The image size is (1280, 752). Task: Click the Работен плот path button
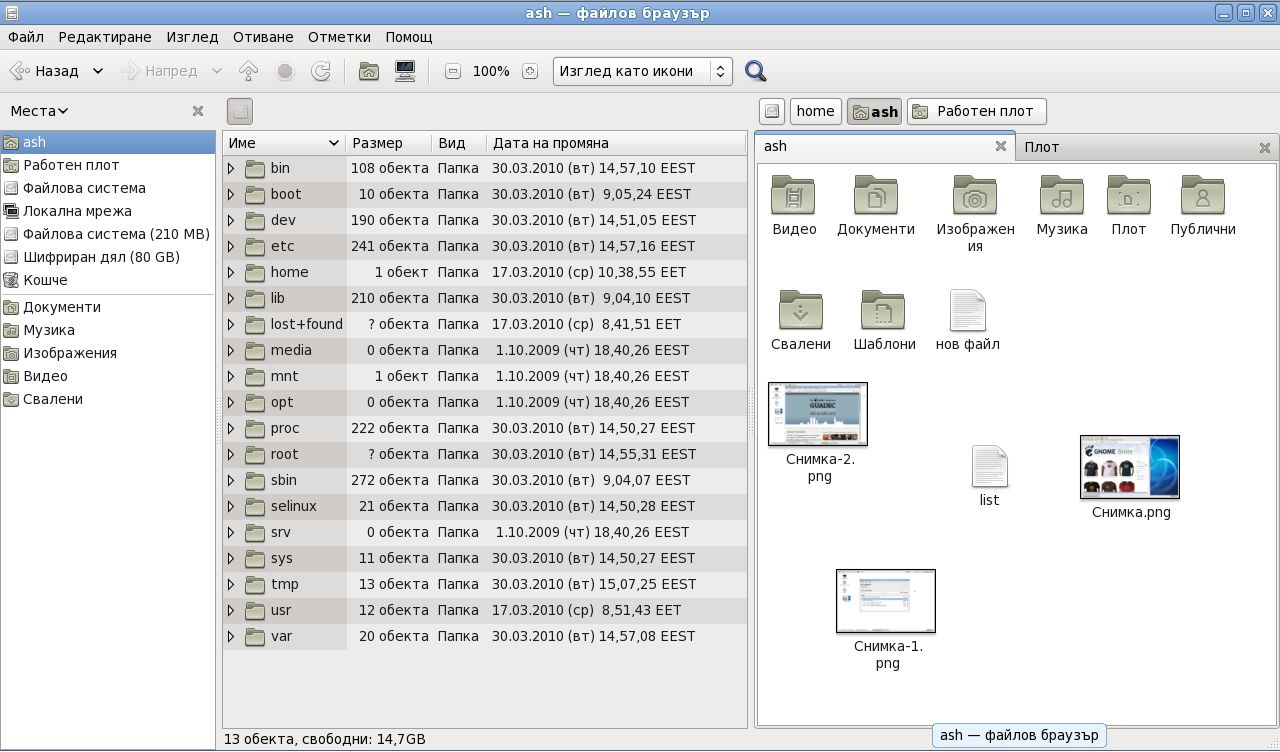[976, 111]
